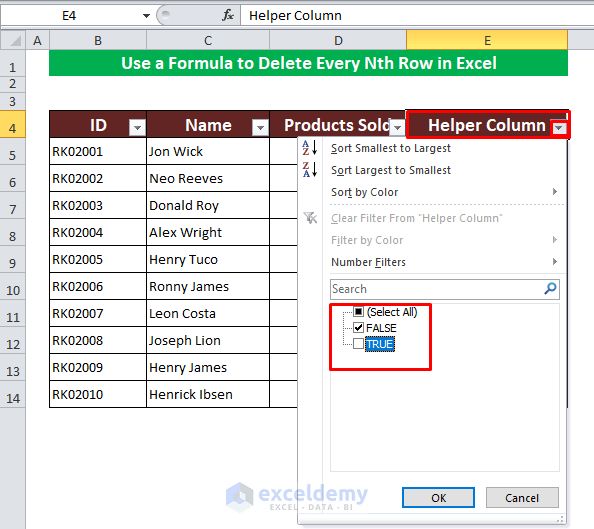
Task: Select the cell containing Henry Tuco
Action: [208, 259]
